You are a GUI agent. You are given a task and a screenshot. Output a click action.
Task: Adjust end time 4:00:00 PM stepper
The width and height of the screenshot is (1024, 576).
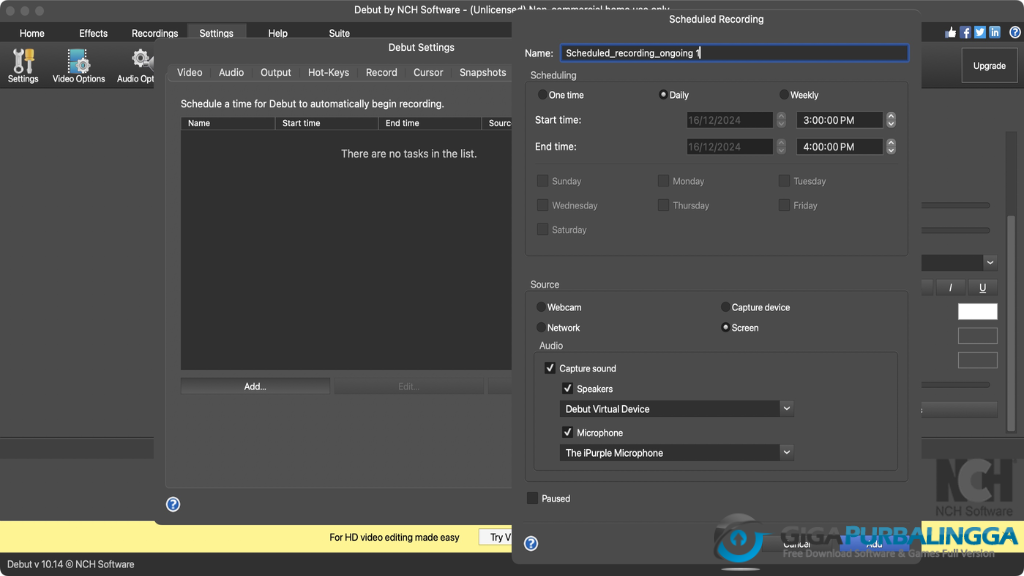click(x=891, y=147)
